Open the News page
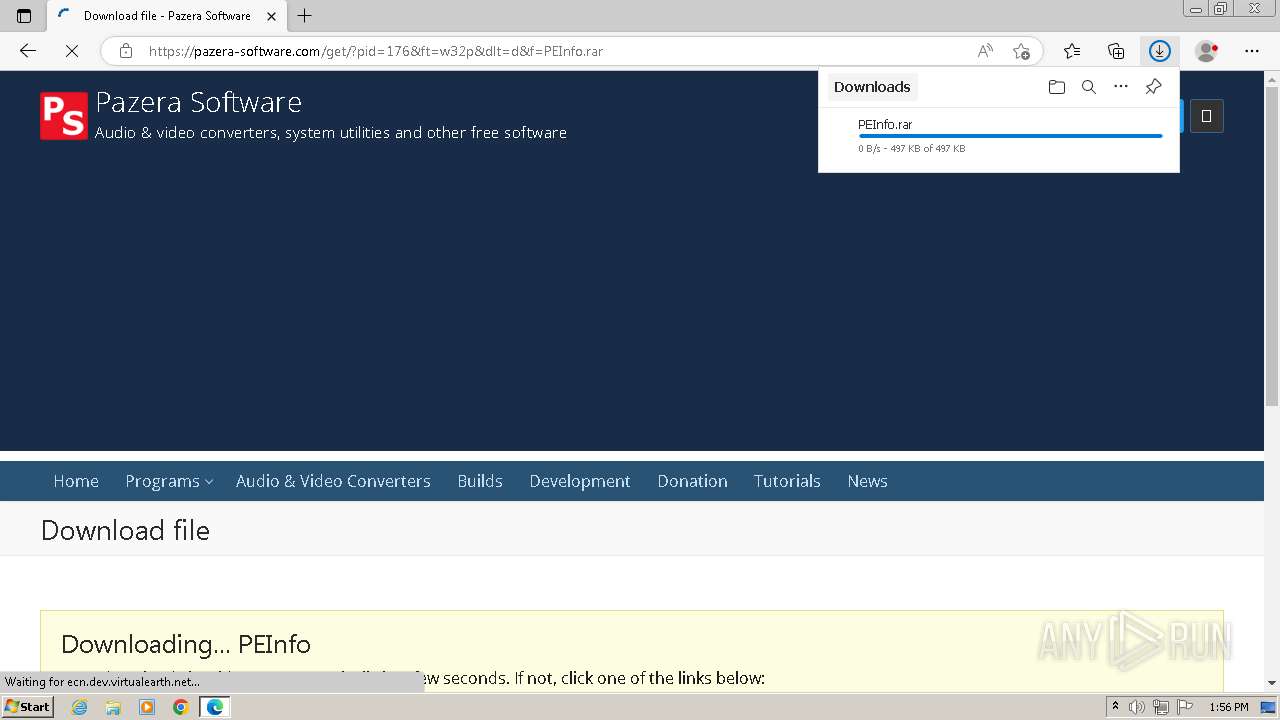Image resolution: width=1280 pixels, height=720 pixels. click(867, 481)
